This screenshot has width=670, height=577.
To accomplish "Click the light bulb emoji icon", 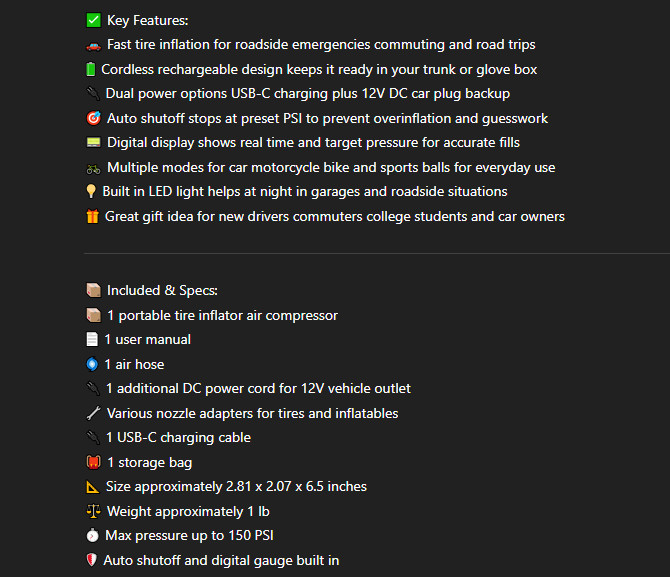I will tap(91, 191).
